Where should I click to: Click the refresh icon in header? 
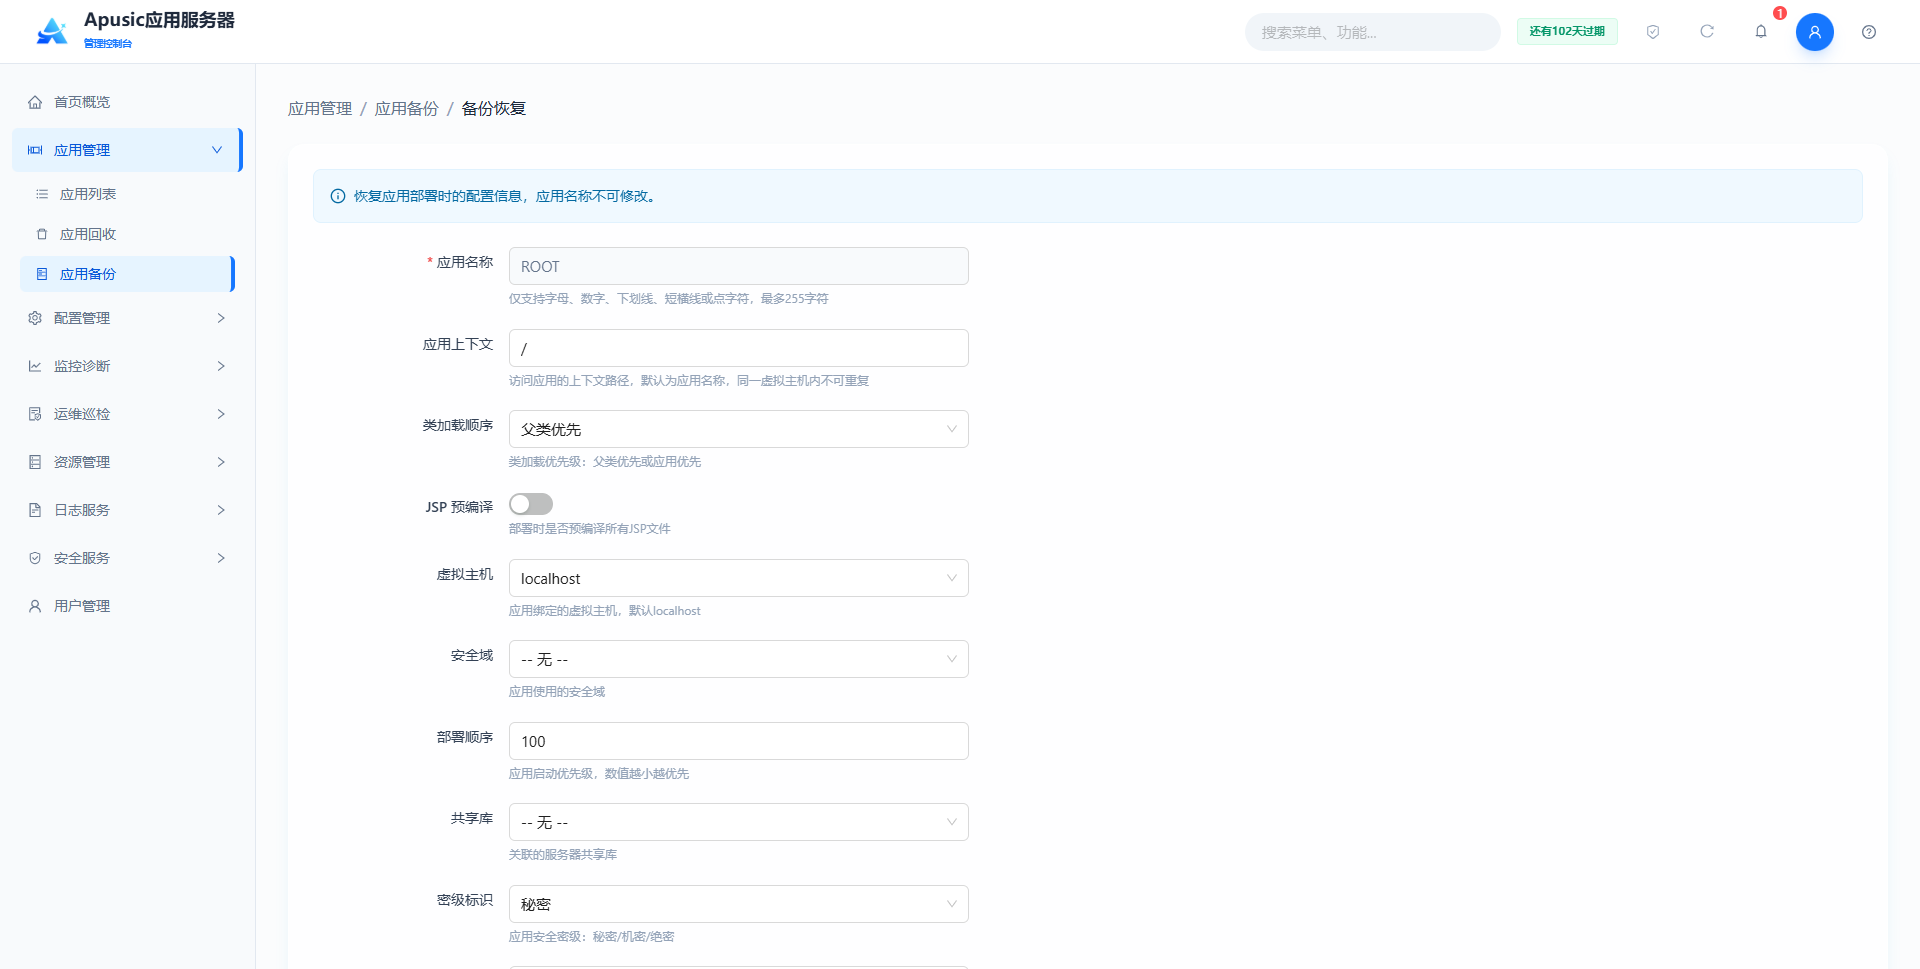pyautogui.click(x=1707, y=32)
